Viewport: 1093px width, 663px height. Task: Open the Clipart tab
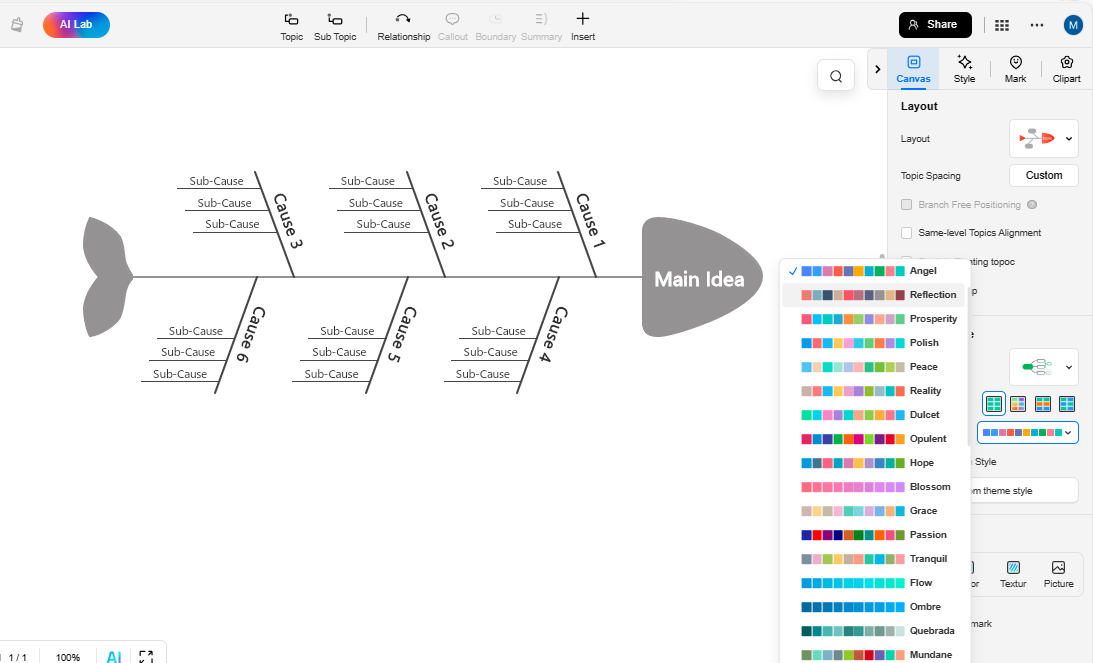pyautogui.click(x=1066, y=68)
